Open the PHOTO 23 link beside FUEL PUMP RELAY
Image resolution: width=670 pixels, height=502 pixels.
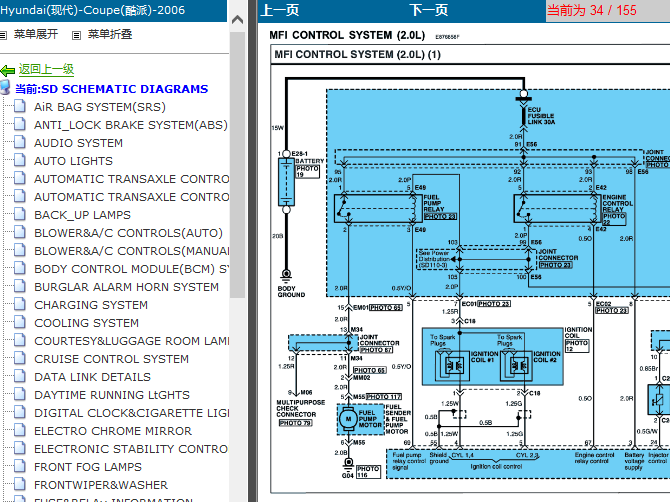[x=440, y=216]
